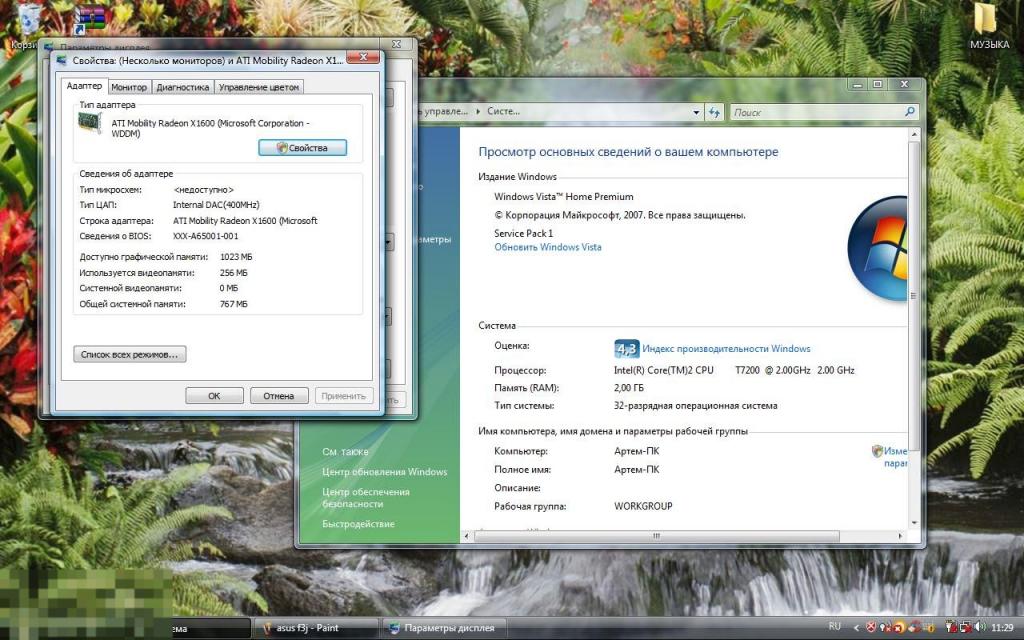The image size is (1024, 640).
Task: Switch to the Управление цветом tab
Action: pos(259,87)
